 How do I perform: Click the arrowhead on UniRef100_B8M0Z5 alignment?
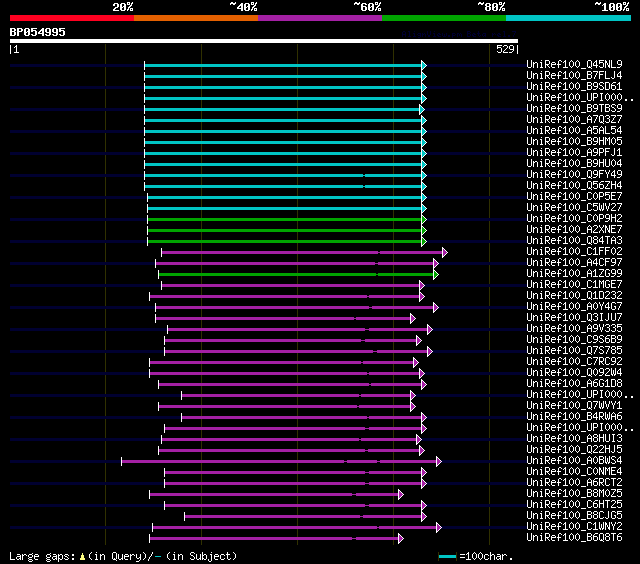pos(401,494)
